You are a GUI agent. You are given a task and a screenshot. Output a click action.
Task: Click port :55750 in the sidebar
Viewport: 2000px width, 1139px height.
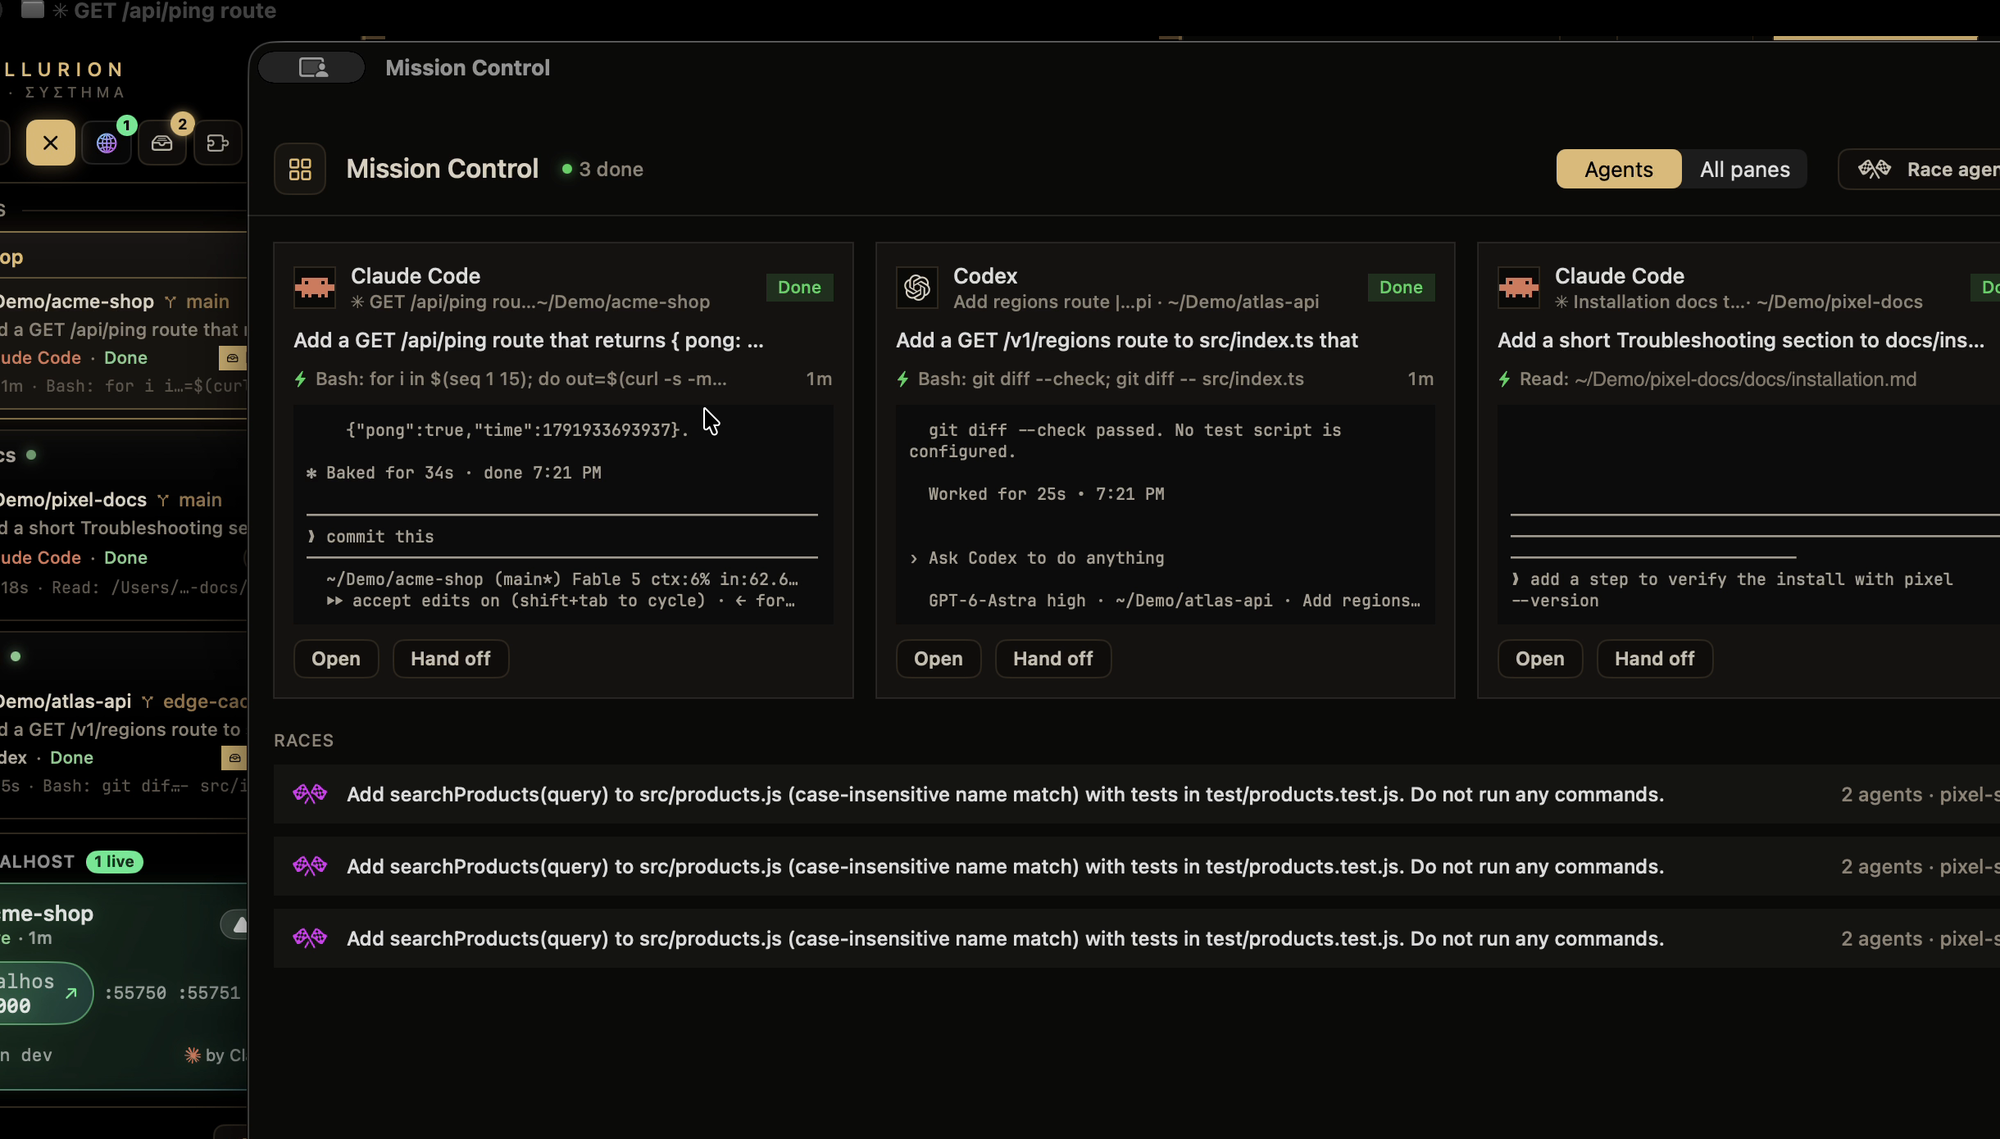[x=135, y=993]
